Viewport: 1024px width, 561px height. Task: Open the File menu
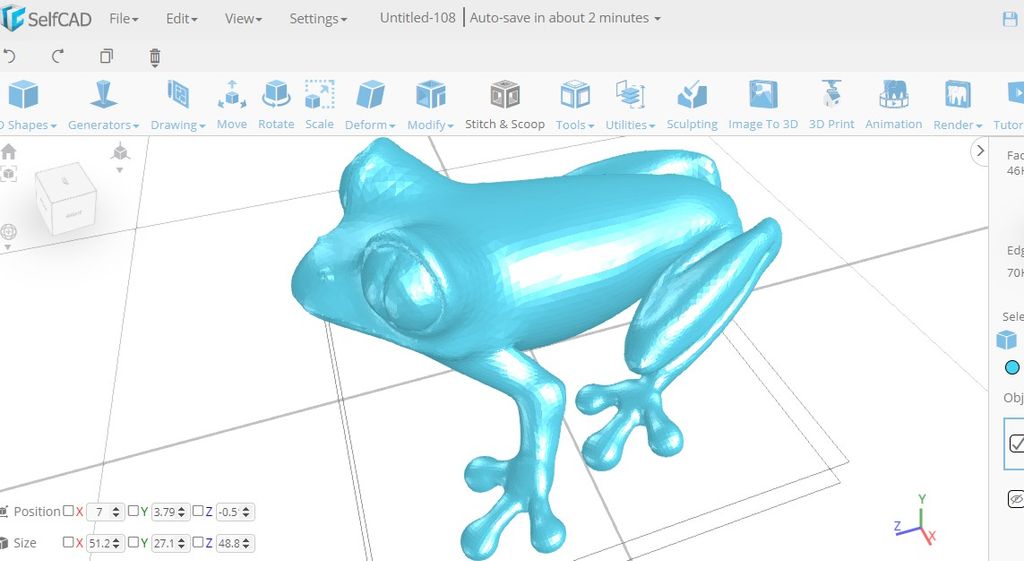(x=123, y=18)
